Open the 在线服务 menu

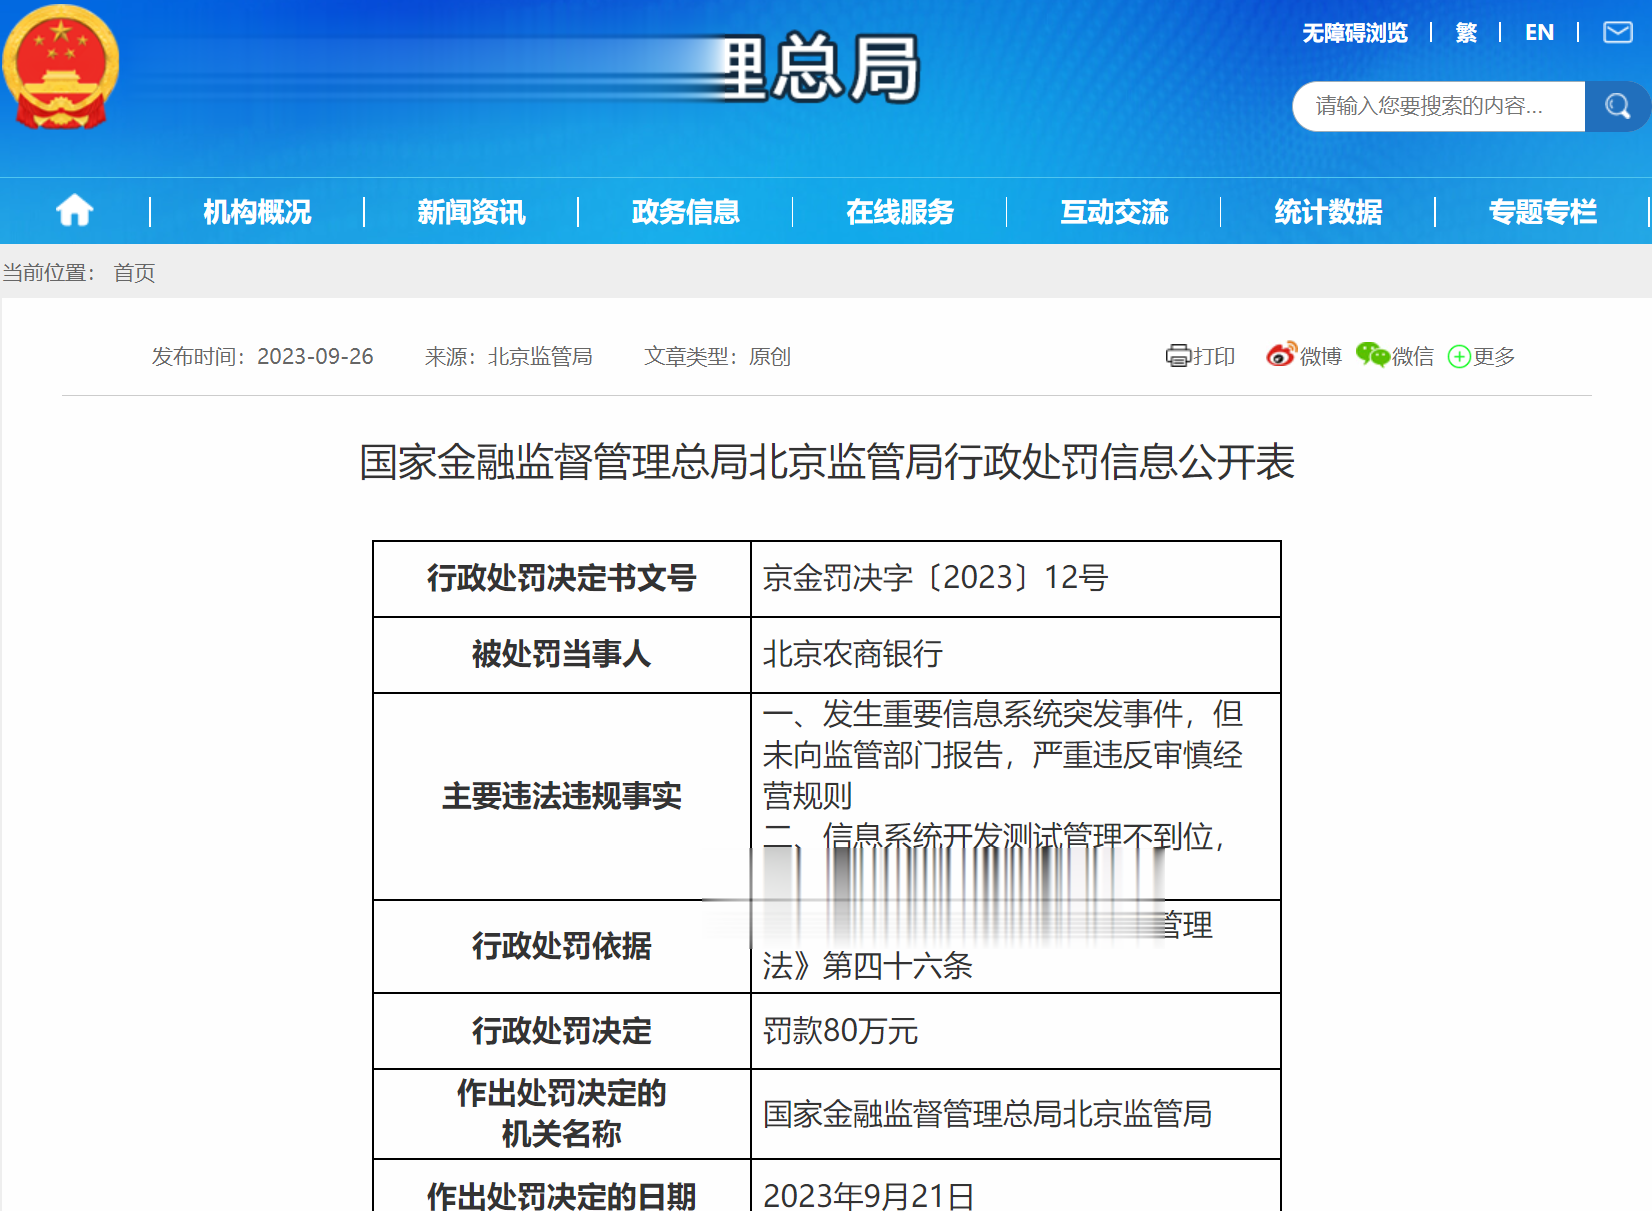pos(900,212)
